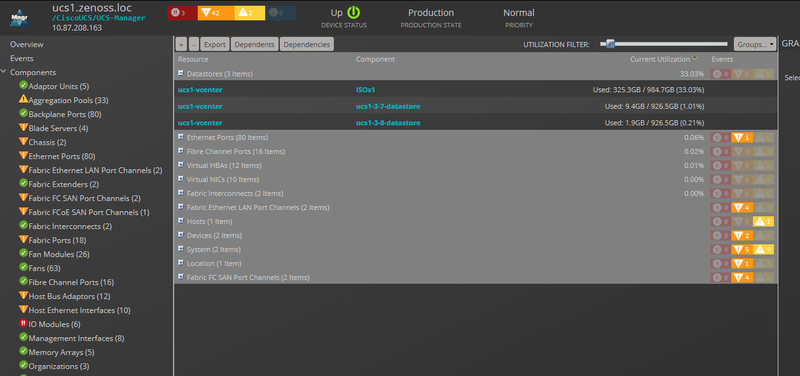Select Host Ethernet Interfaces (10) in components tree

(x=80, y=310)
